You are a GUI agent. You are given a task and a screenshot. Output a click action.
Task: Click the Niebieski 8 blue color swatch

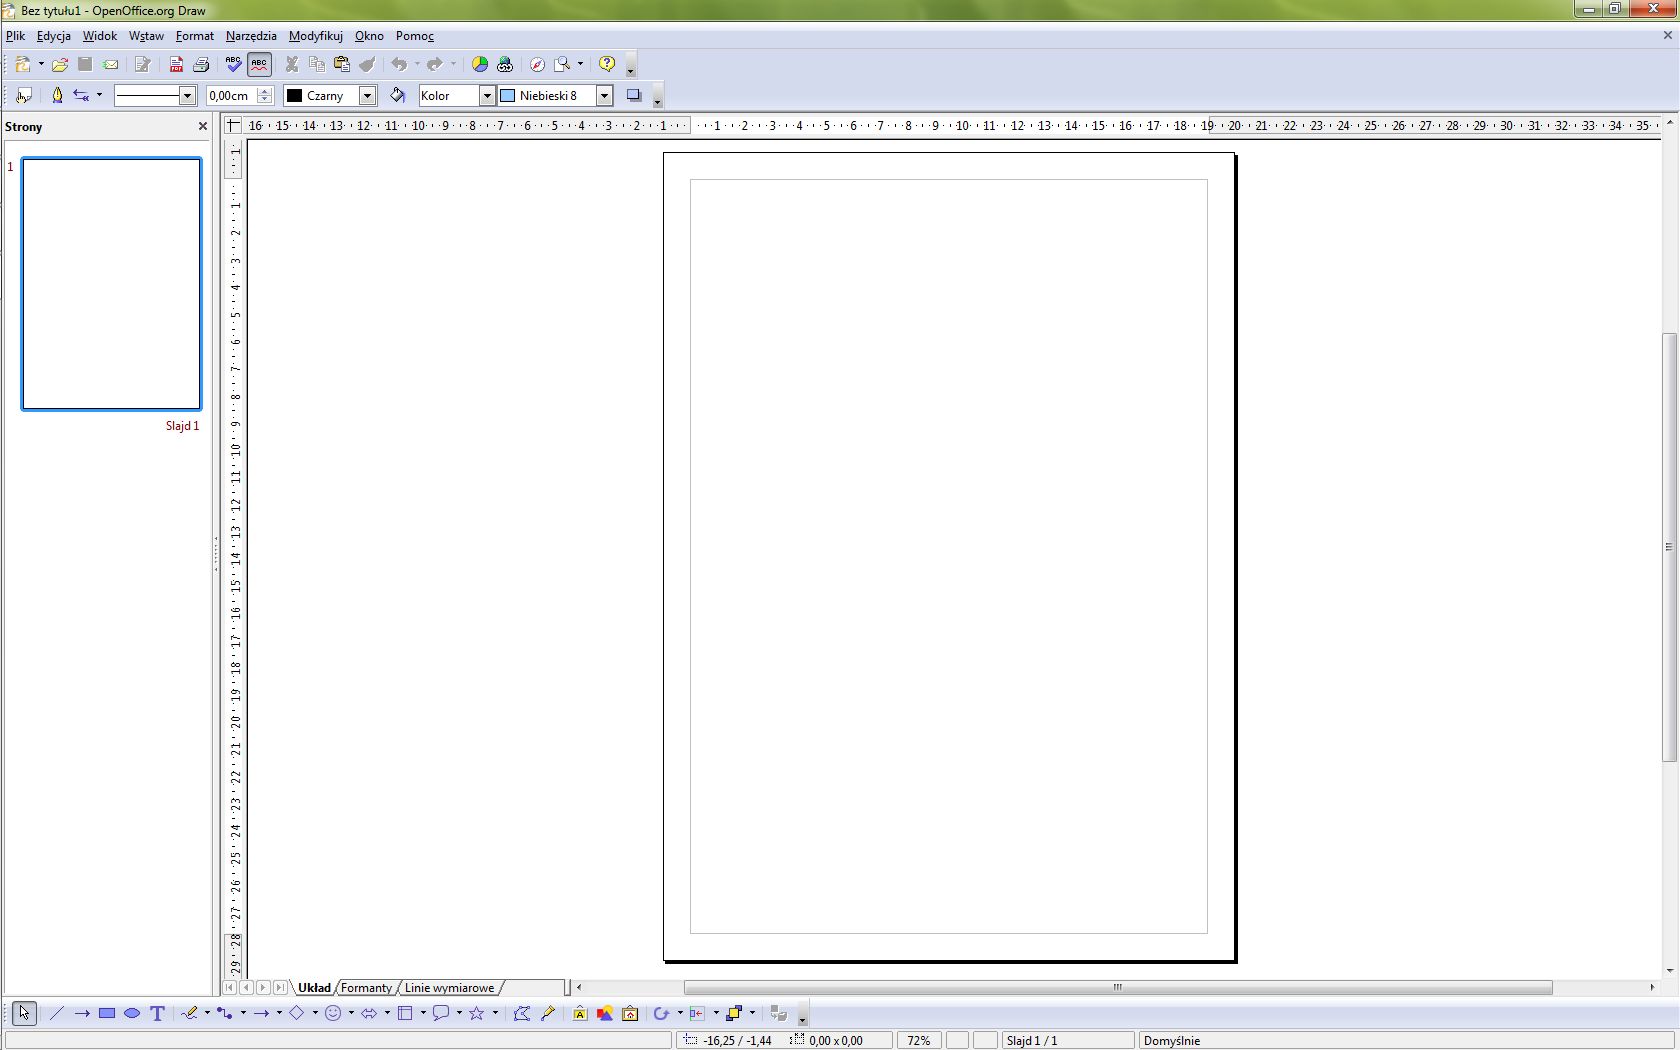coord(508,95)
